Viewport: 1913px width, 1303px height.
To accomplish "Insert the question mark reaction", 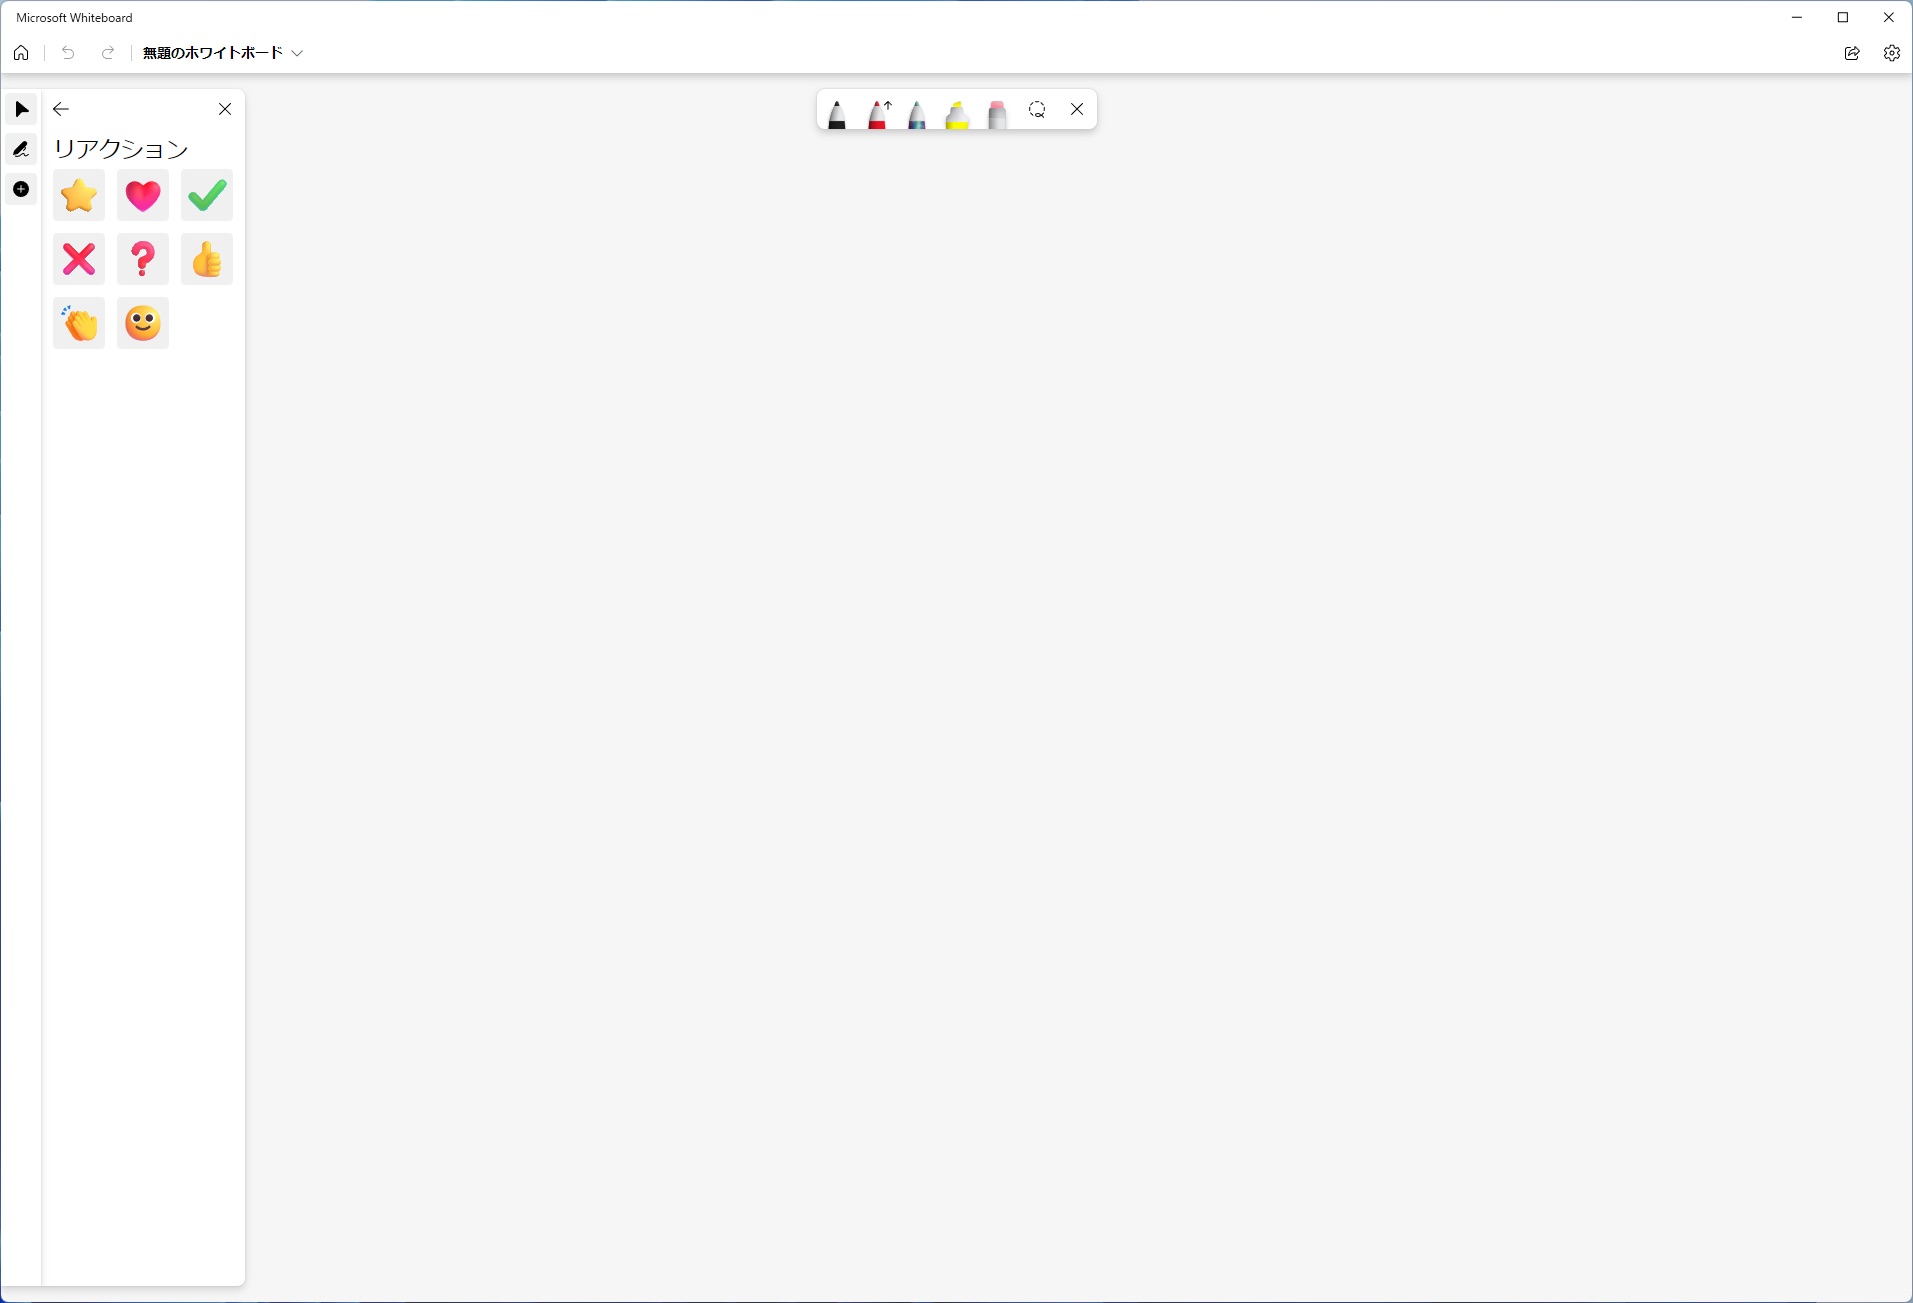I will pyautogui.click(x=143, y=259).
